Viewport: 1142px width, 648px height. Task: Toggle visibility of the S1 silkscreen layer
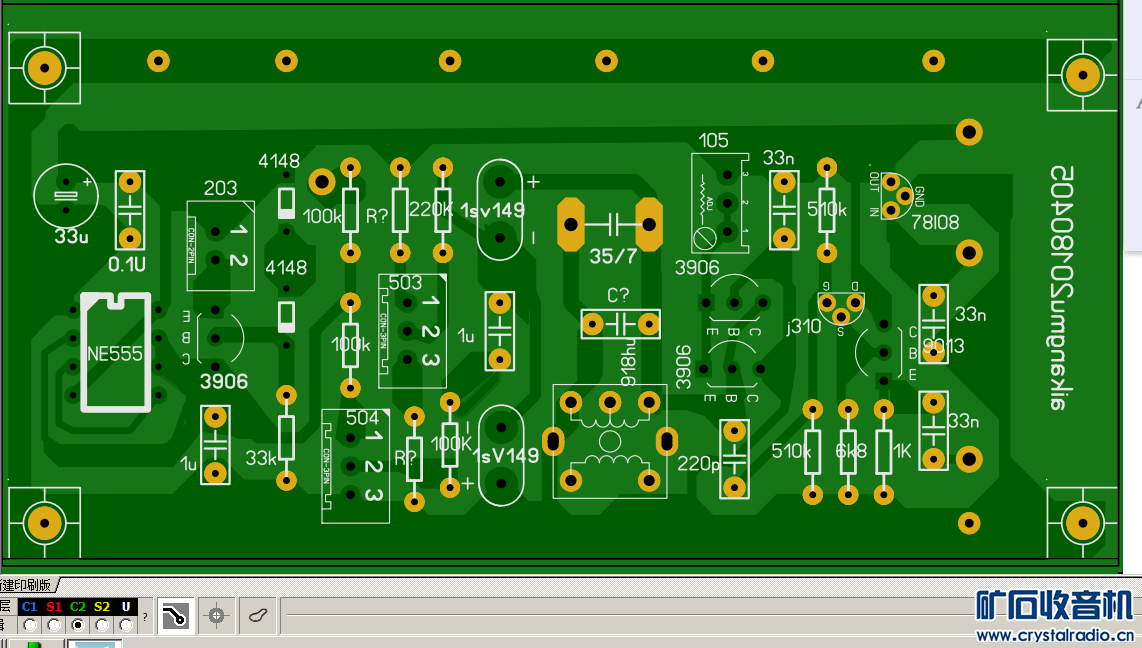(x=54, y=606)
